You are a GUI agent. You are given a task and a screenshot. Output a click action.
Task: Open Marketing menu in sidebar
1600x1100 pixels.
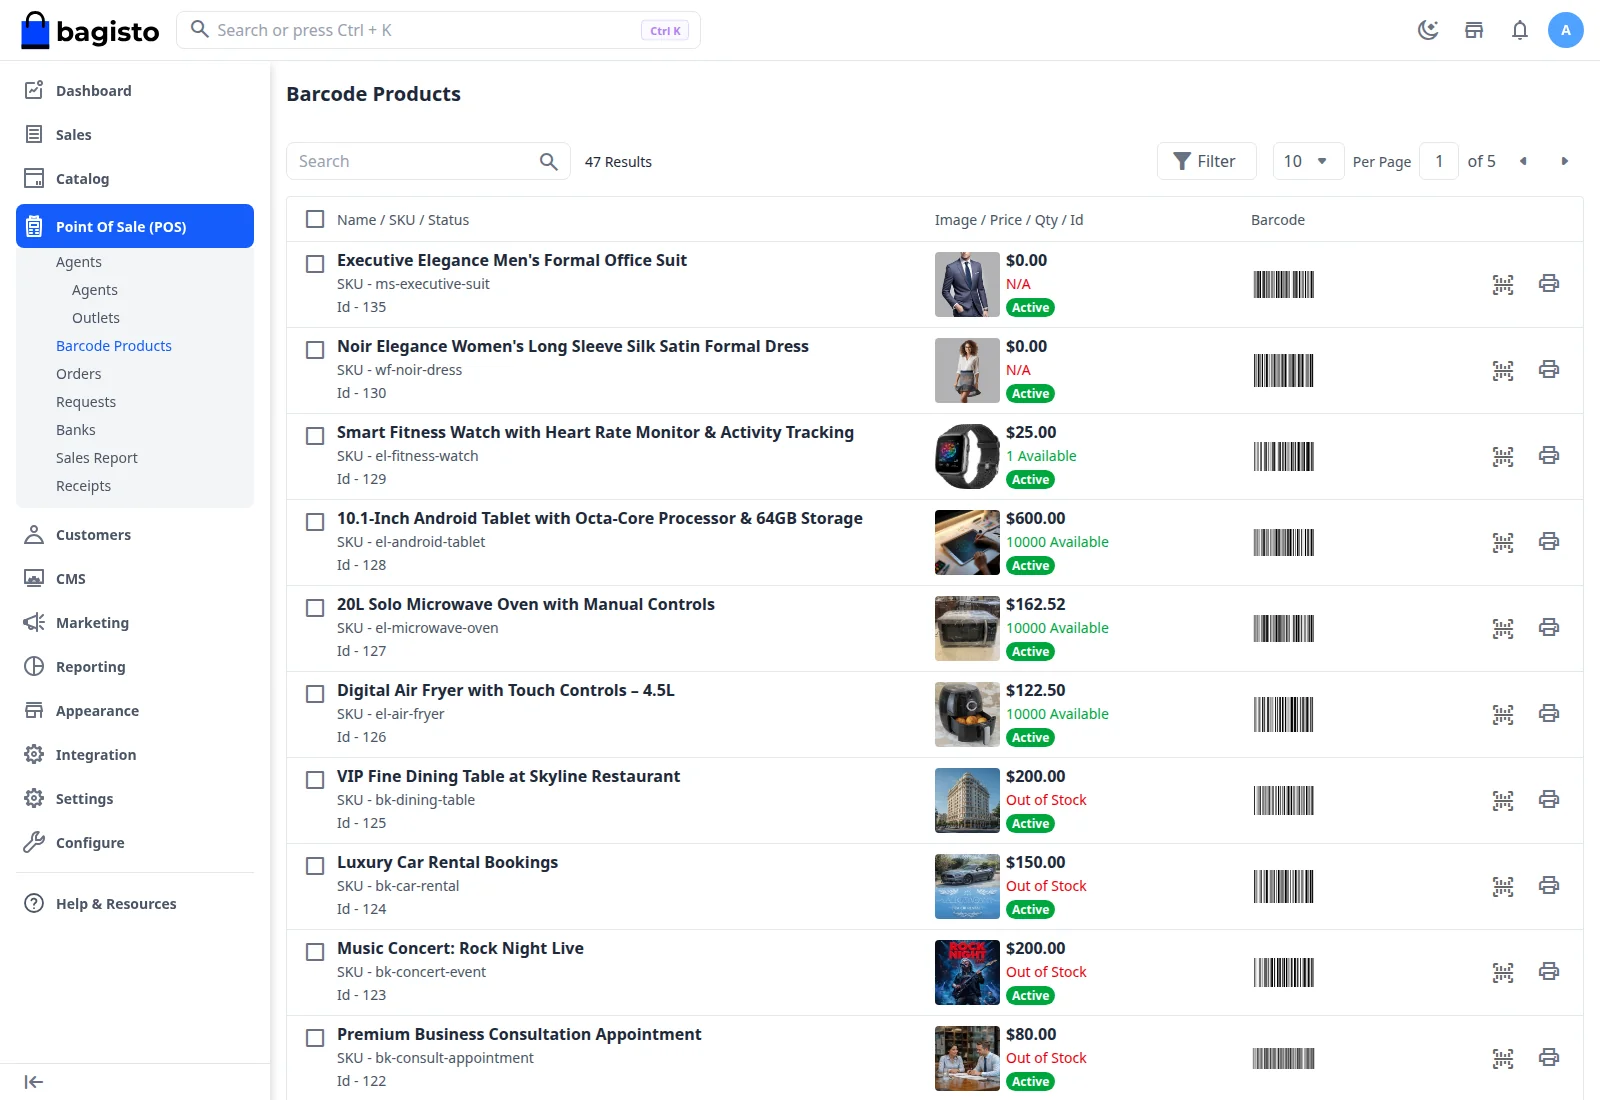pyautogui.click(x=135, y=623)
